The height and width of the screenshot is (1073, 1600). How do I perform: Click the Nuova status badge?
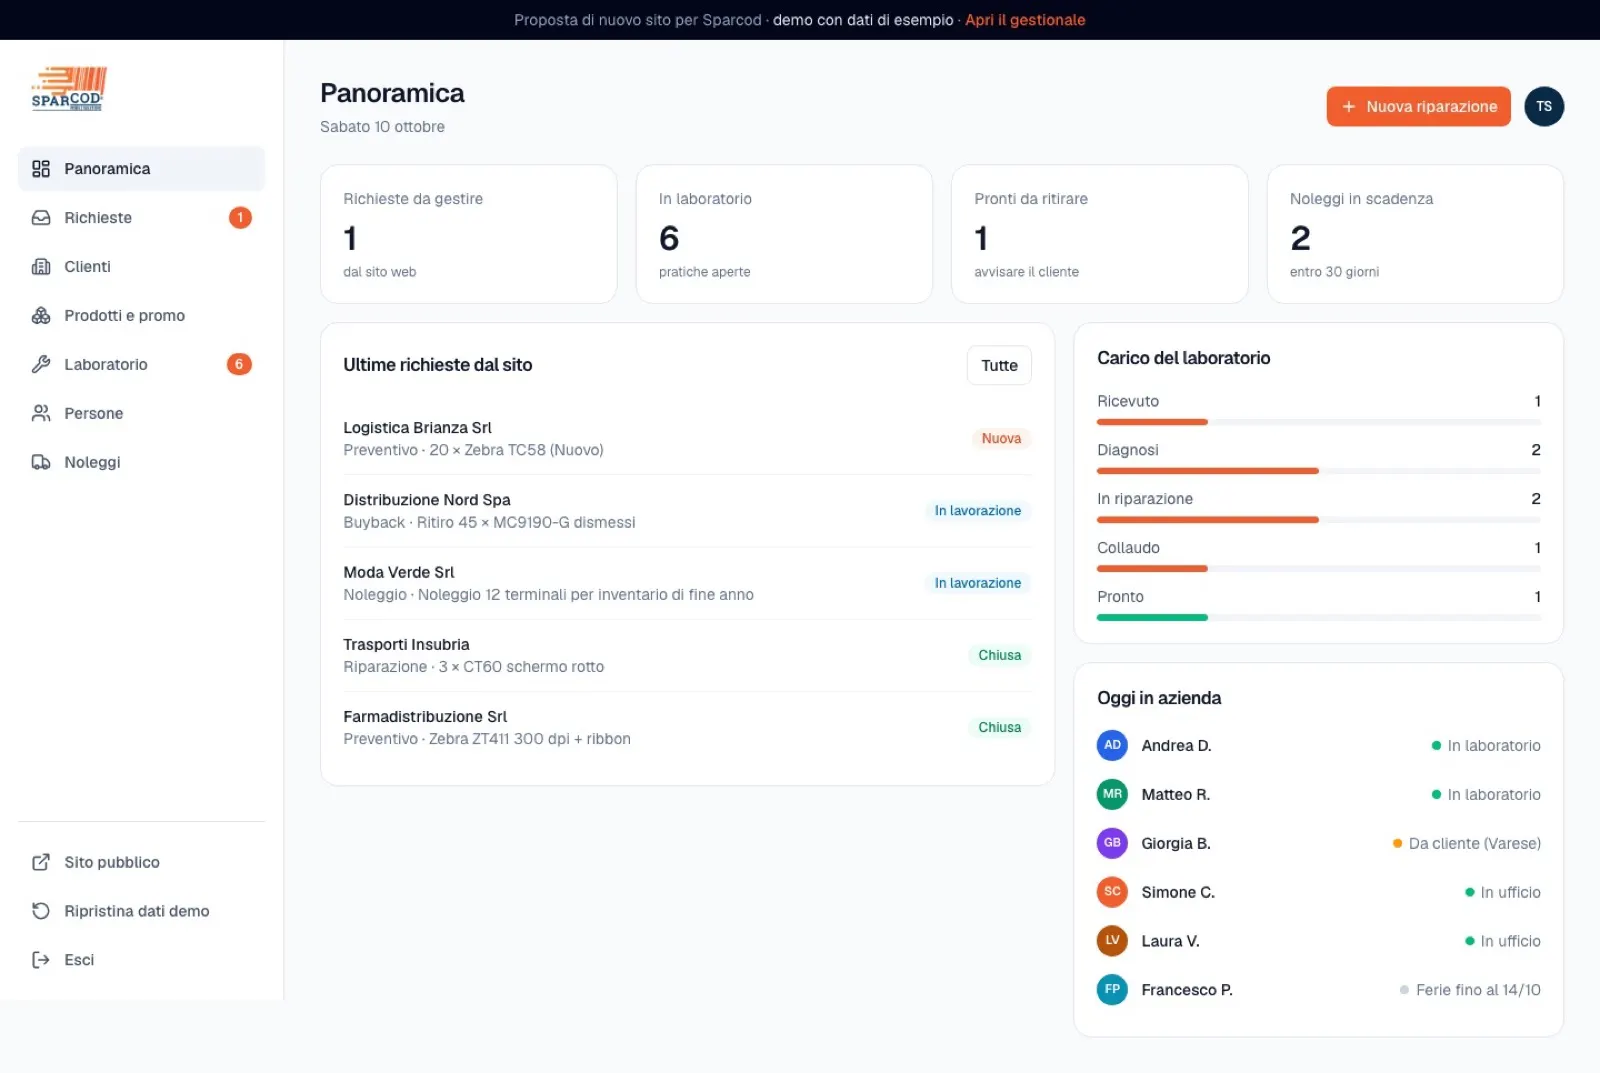pos(1001,439)
